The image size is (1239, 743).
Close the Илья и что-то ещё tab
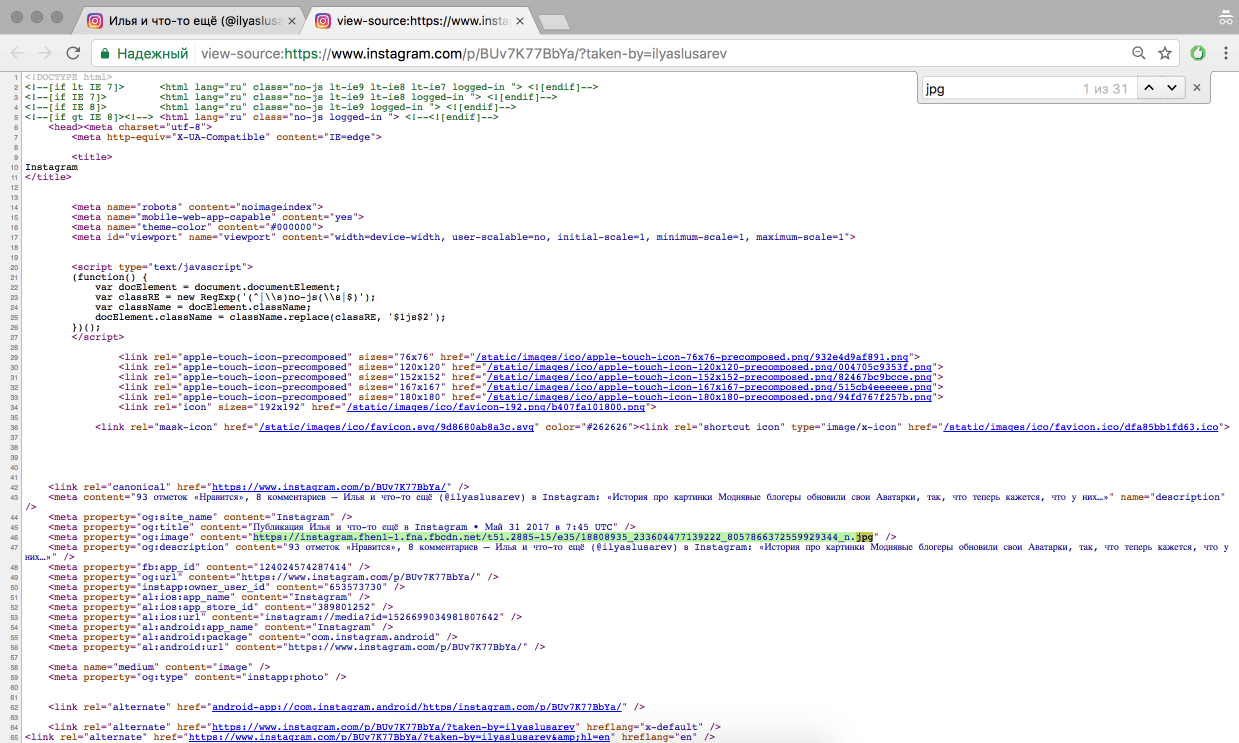point(292,21)
